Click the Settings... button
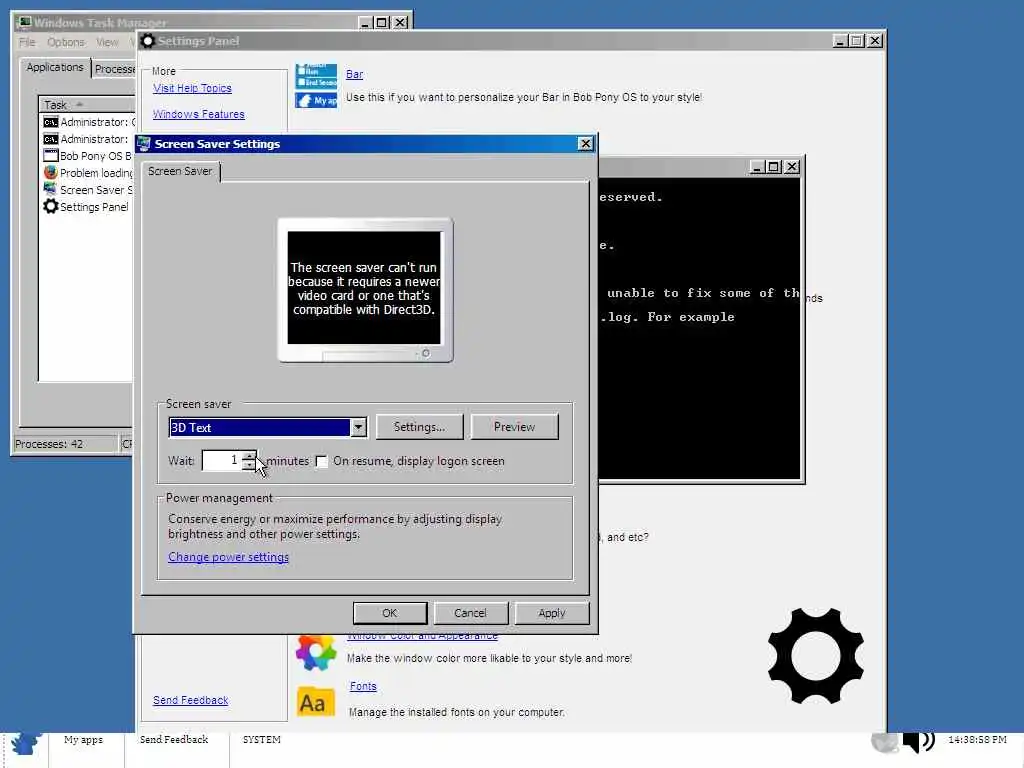The width and height of the screenshot is (1024, 768). tap(419, 427)
